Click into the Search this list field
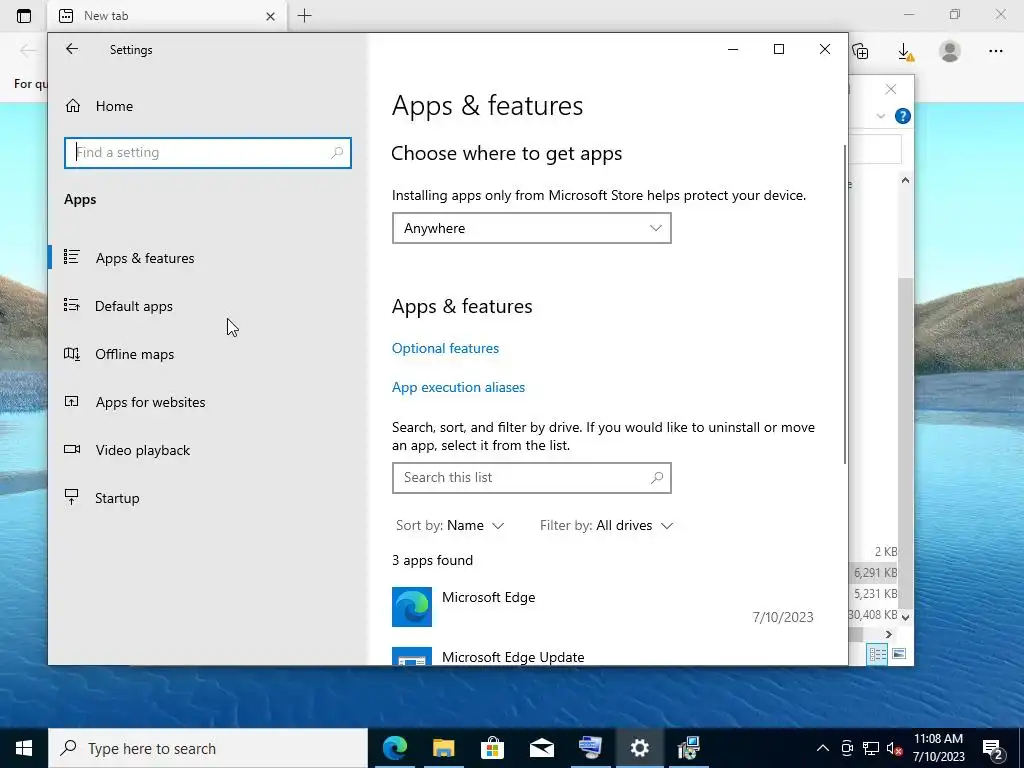The image size is (1024, 768). [532, 477]
